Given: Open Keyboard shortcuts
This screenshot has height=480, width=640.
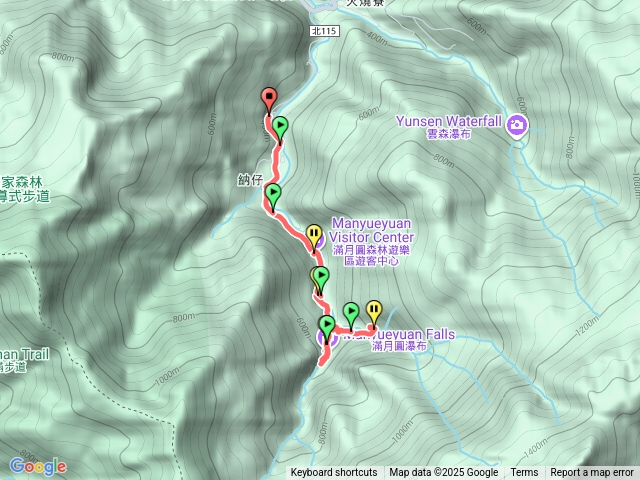Looking at the screenshot, I should click(334, 473).
